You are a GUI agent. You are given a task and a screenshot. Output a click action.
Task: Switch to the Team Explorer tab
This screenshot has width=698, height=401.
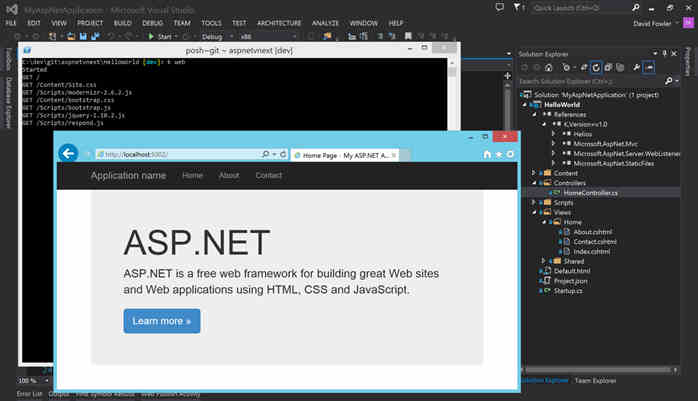(x=595, y=381)
